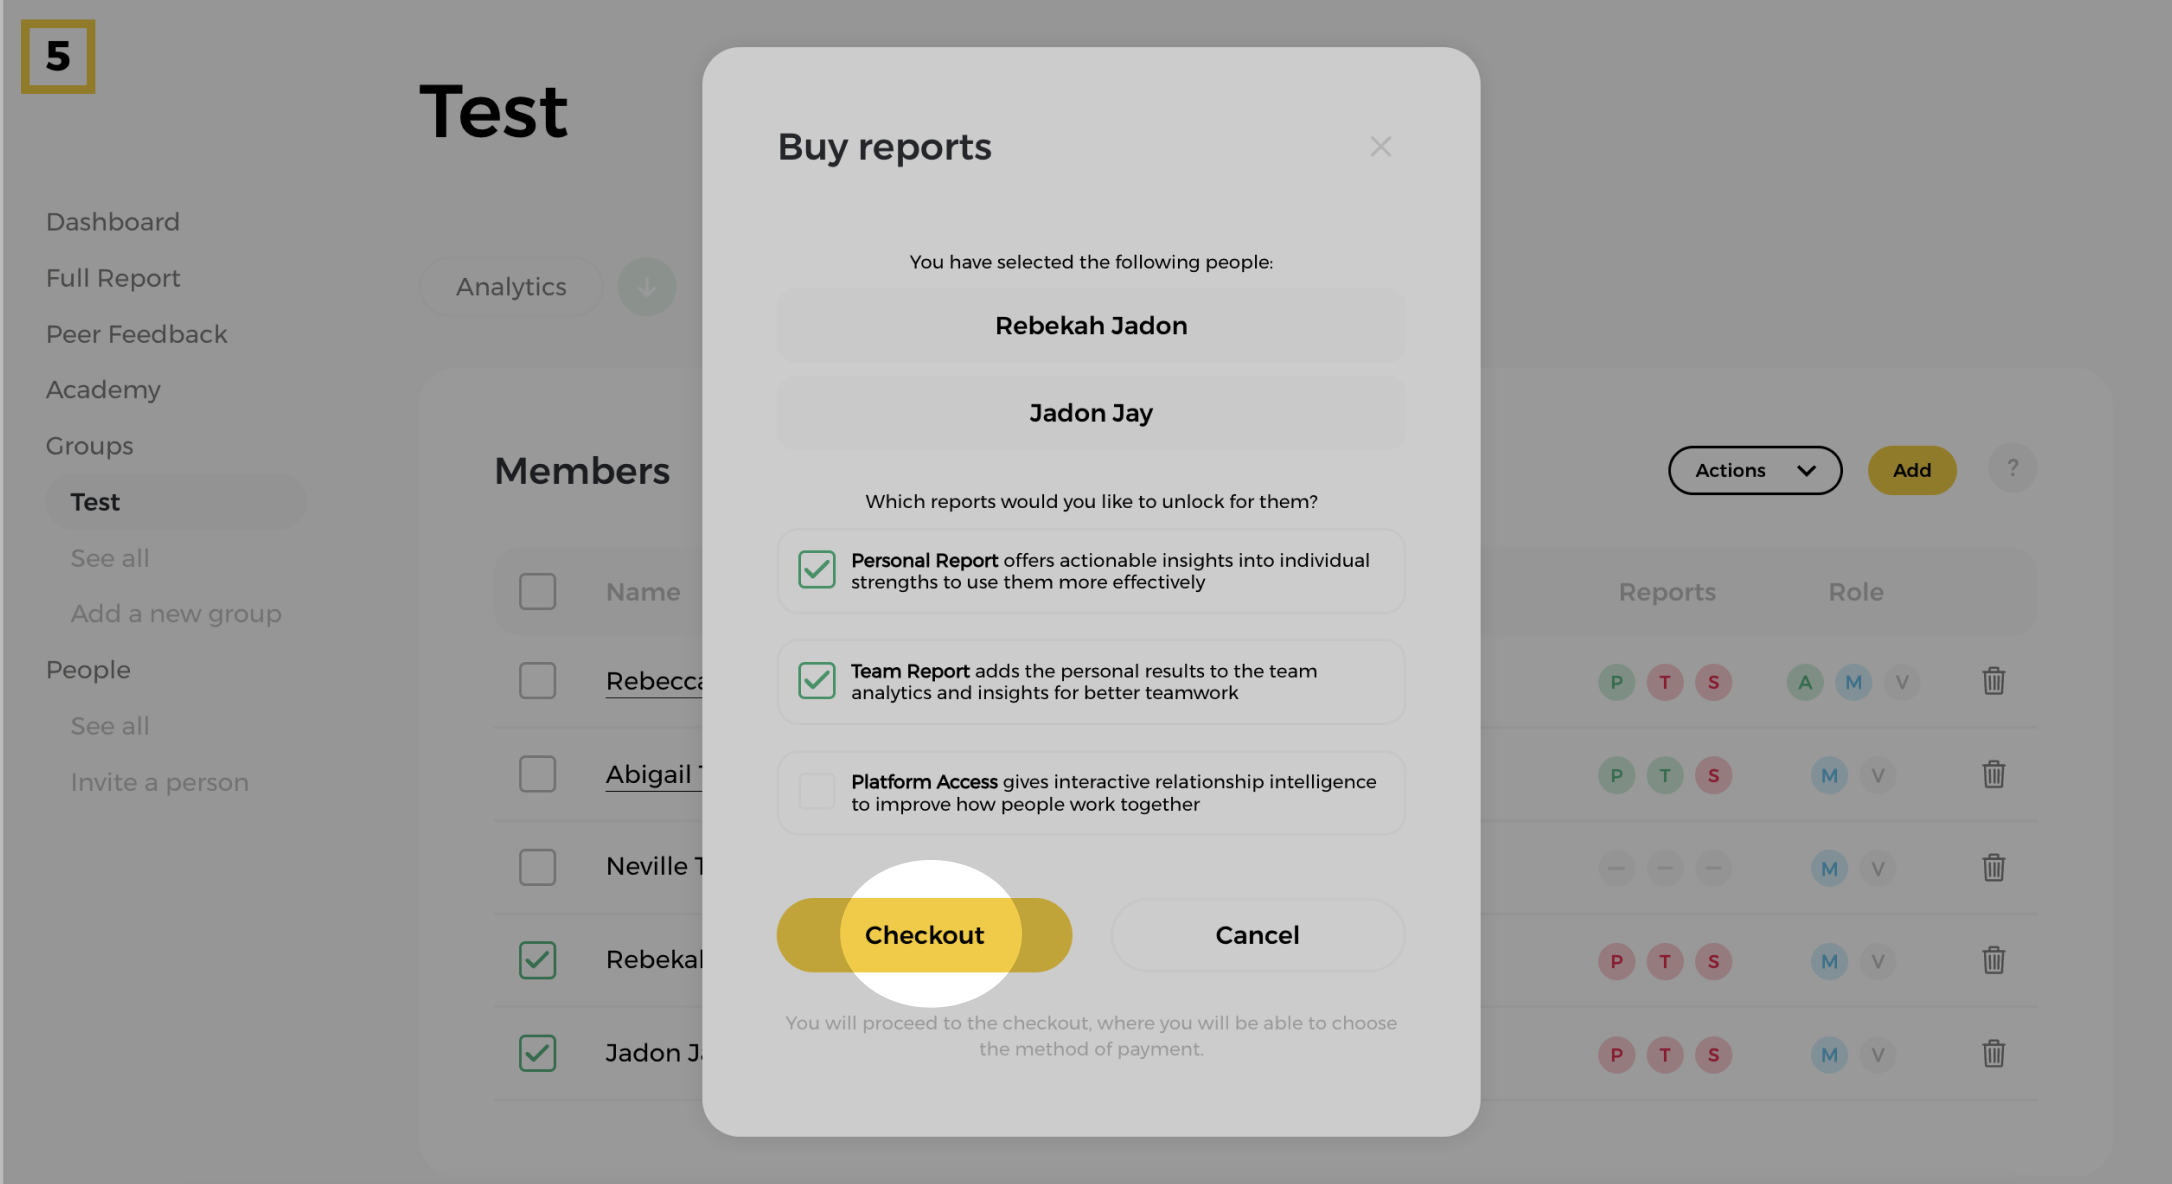Click the green A role badge

pyautogui.click(x=1805, y=683)
